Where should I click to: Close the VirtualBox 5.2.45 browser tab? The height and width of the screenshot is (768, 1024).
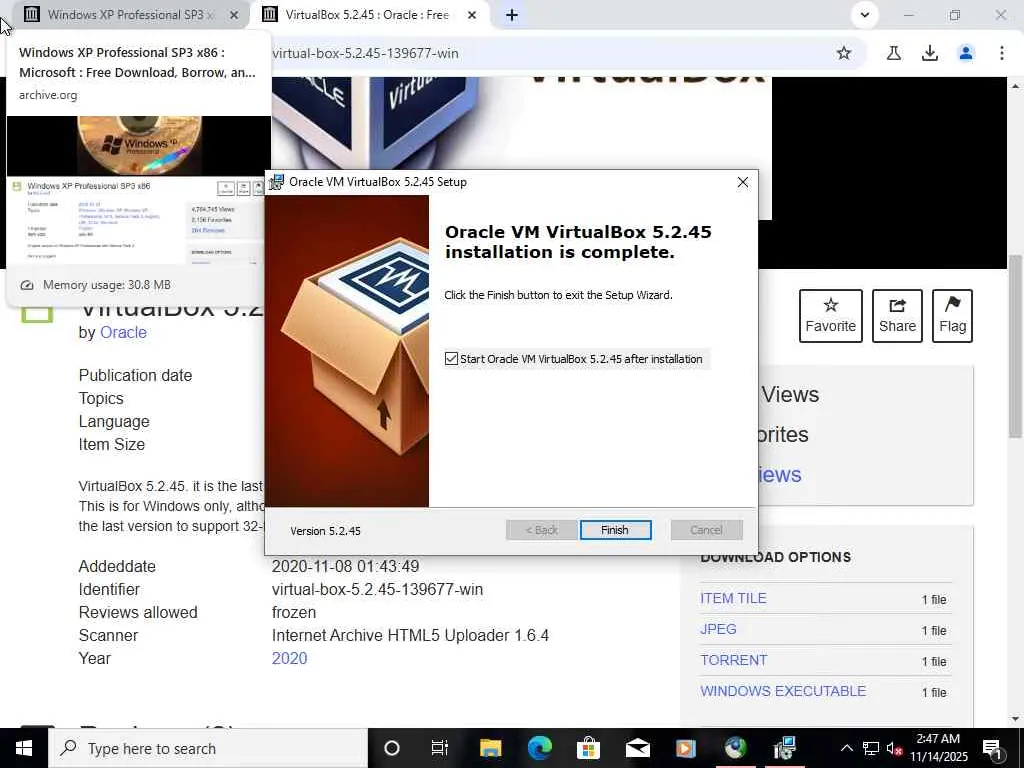pyautogui.click(x=472, y=14)
